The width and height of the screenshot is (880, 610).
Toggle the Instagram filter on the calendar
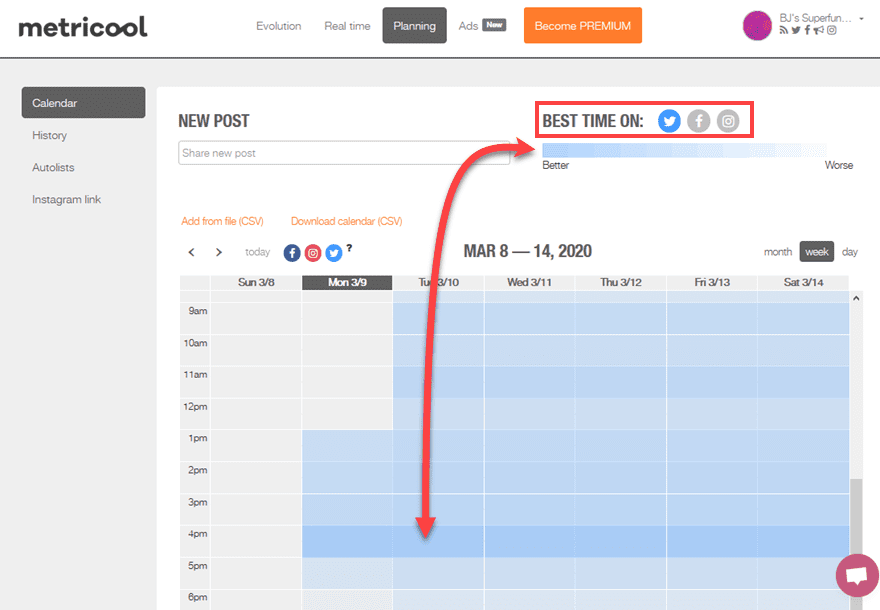coord(312,253)
